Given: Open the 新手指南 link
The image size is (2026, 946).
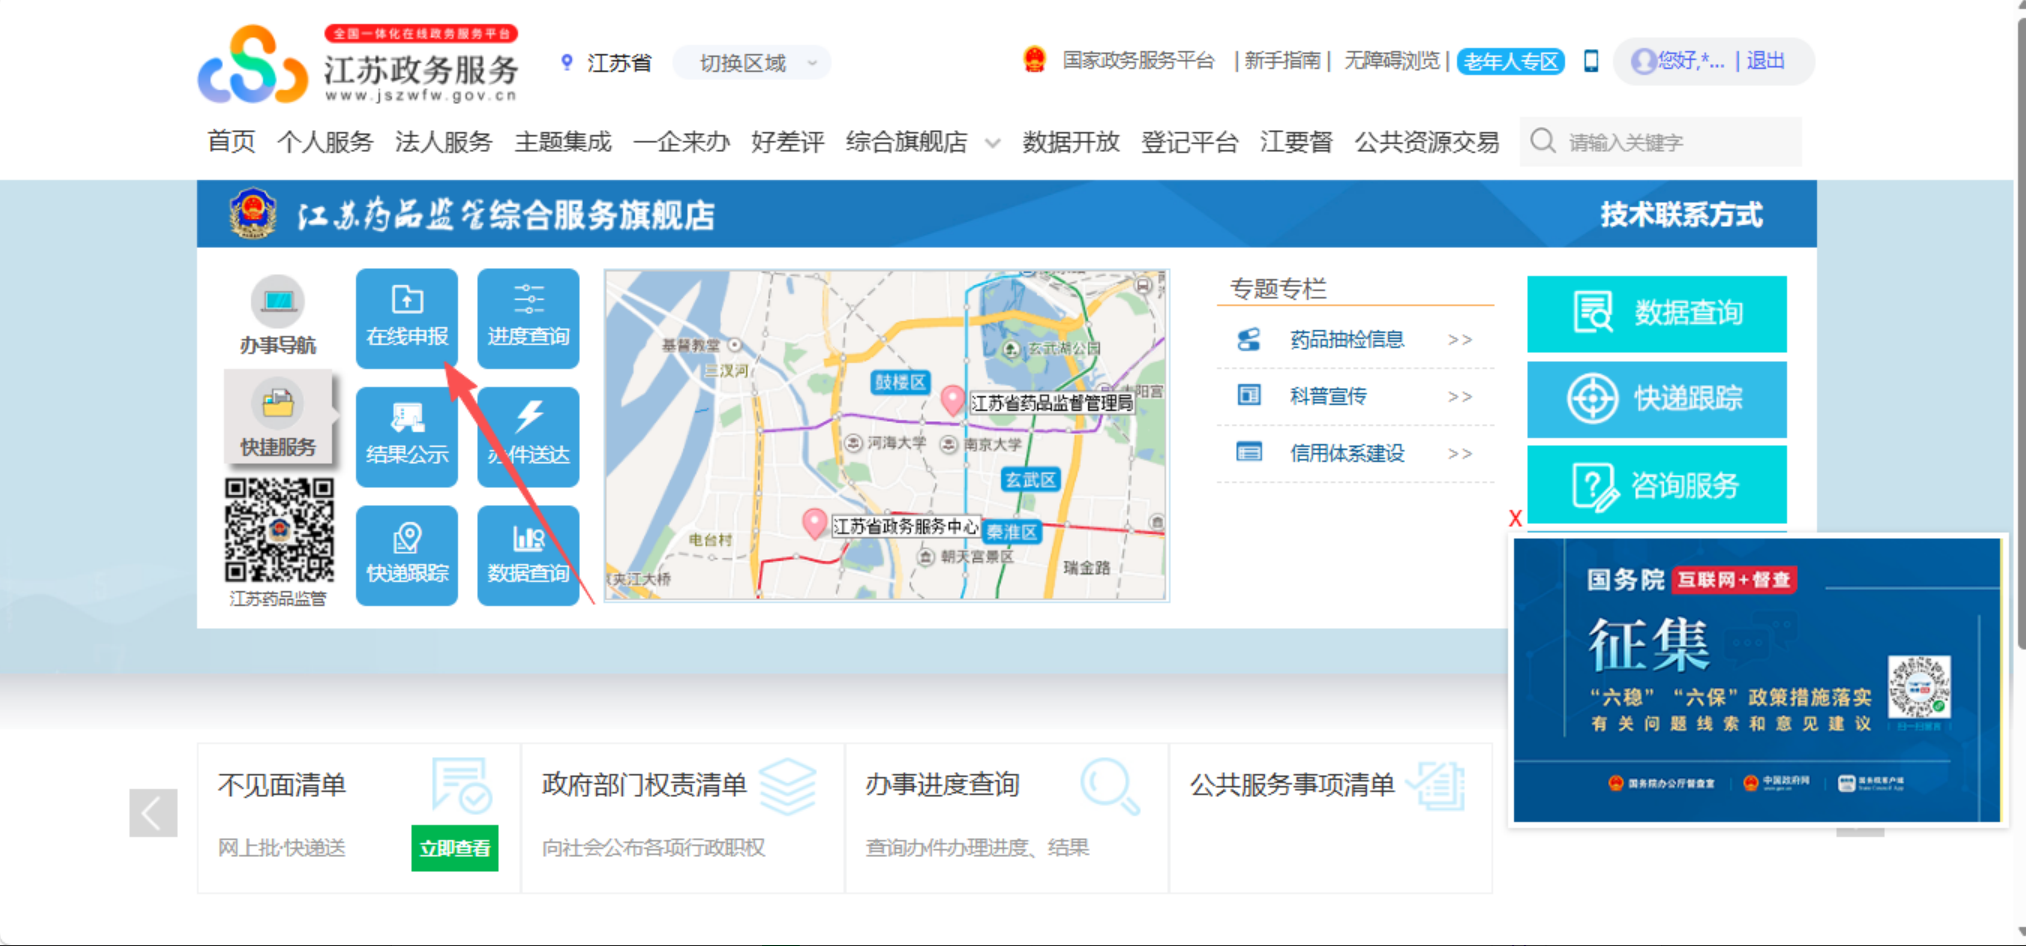Looking at the screenshot, I should (1282, 61).
